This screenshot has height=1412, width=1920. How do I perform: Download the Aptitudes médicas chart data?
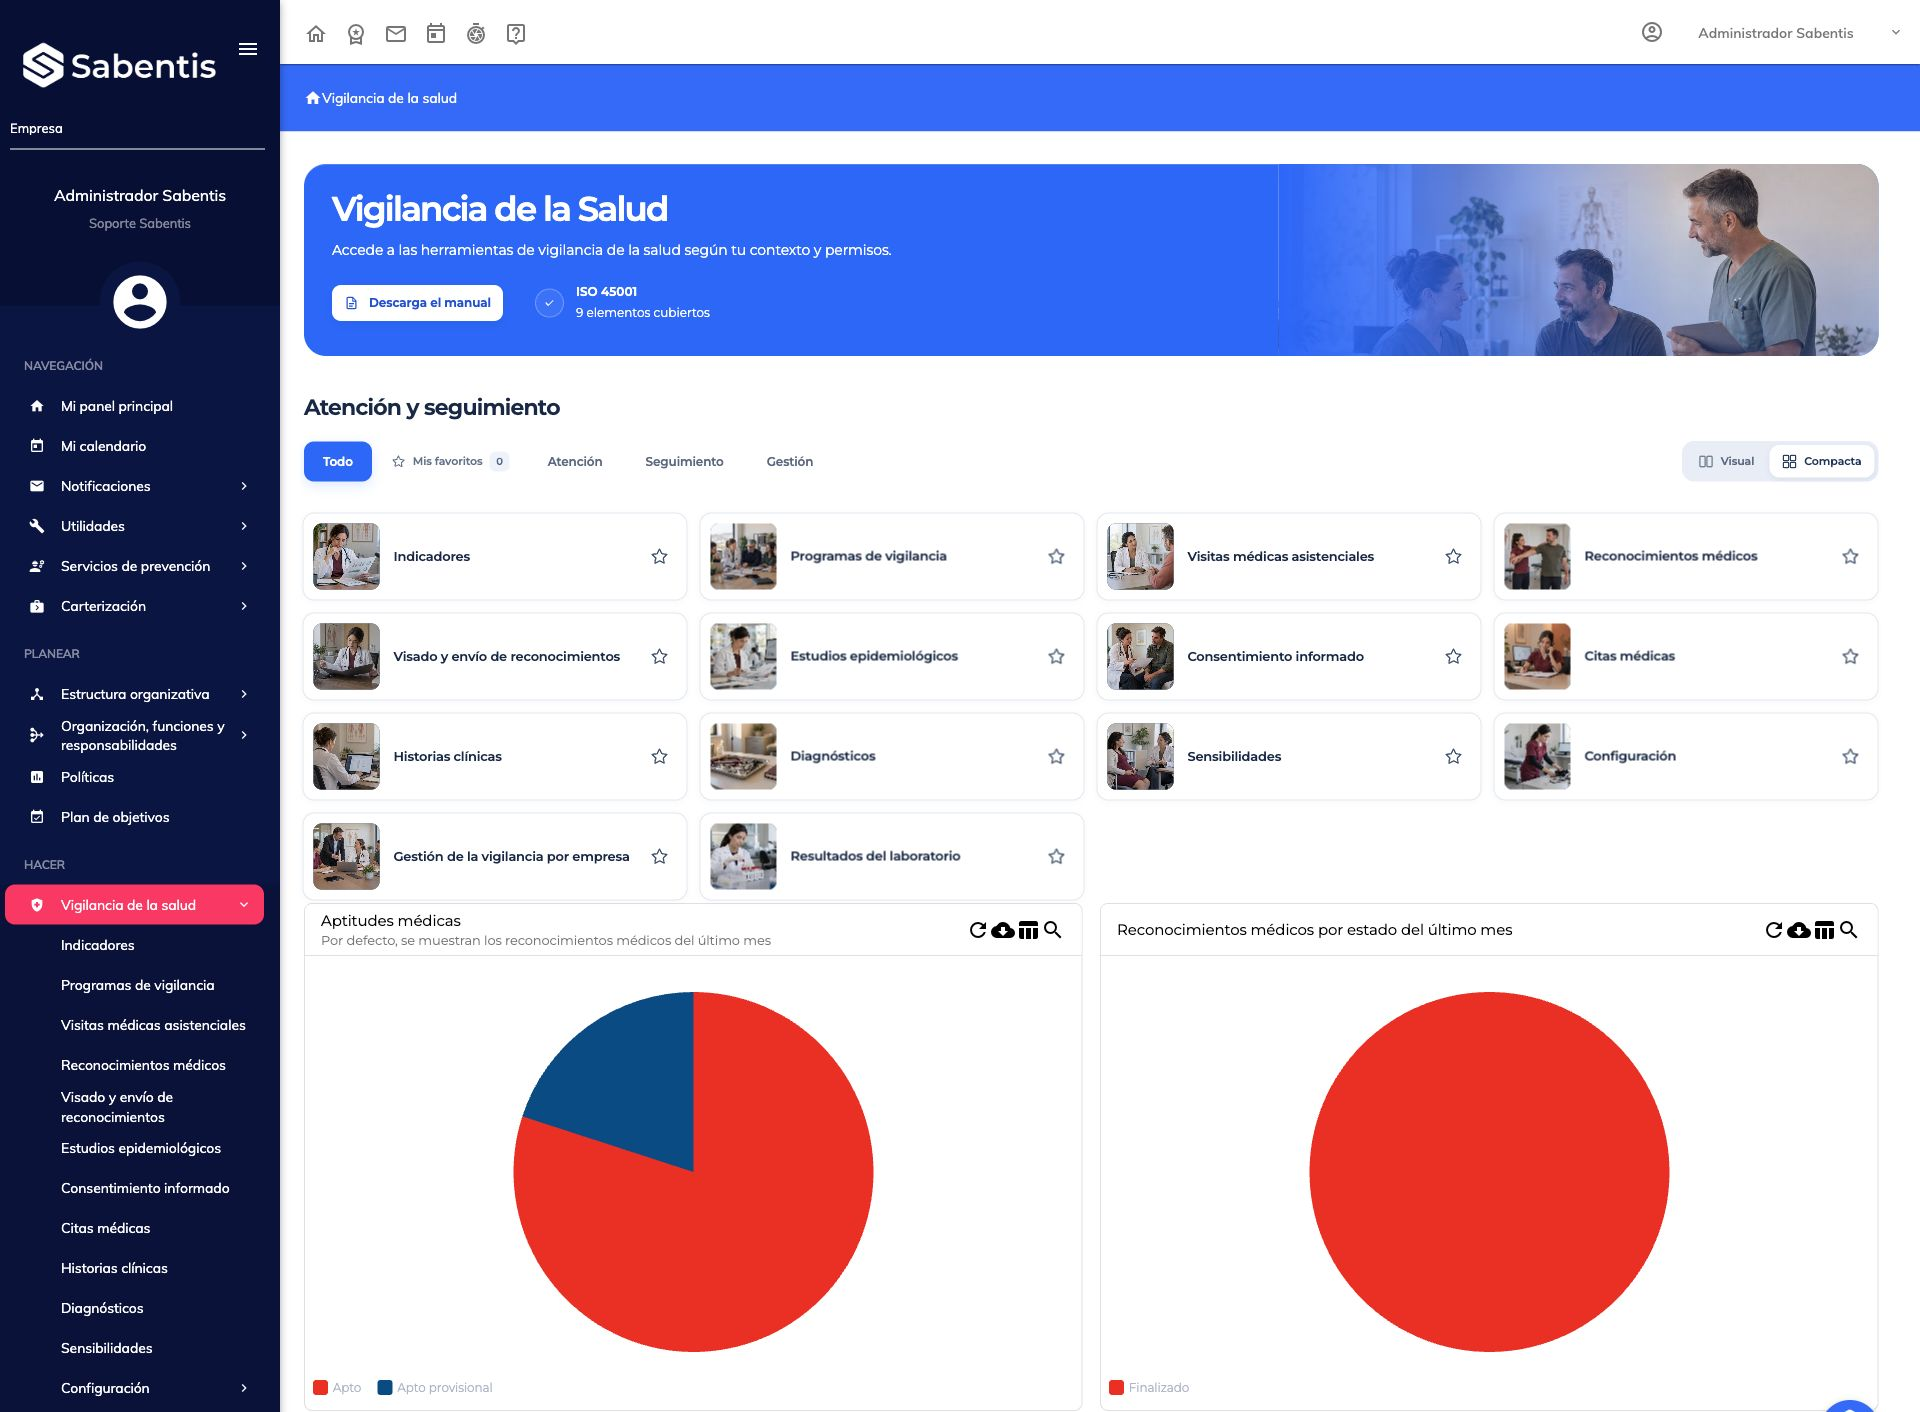coord(1003,930)
